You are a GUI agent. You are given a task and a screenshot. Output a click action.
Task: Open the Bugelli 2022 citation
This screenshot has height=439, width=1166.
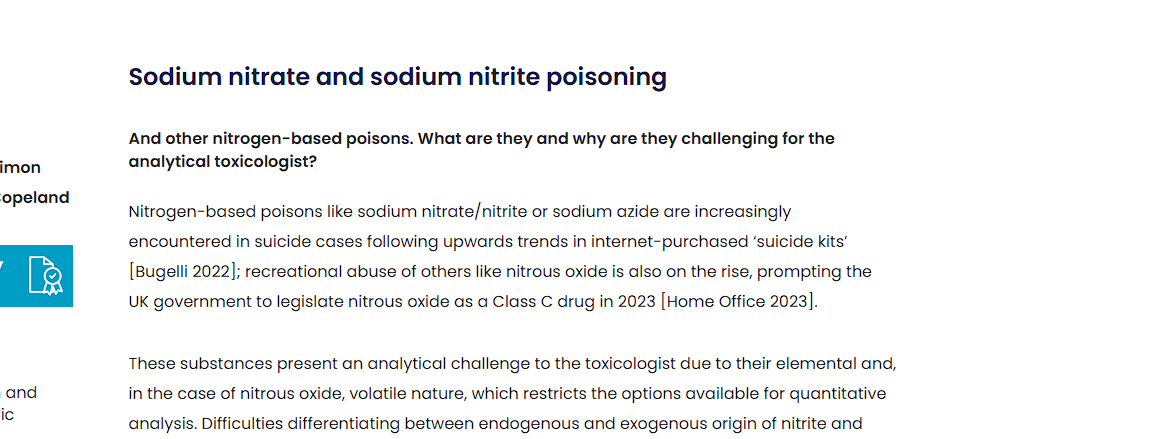(x=184, y=272)
